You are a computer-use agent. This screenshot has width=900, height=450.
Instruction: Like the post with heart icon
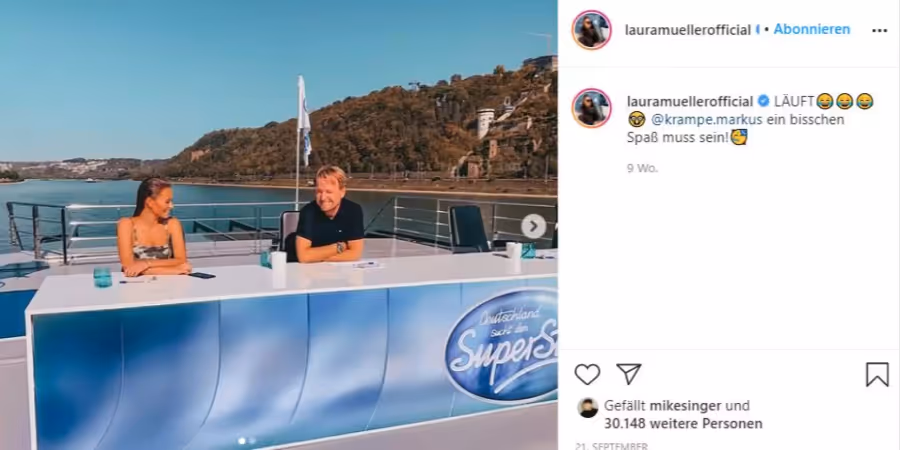point(587,374)
